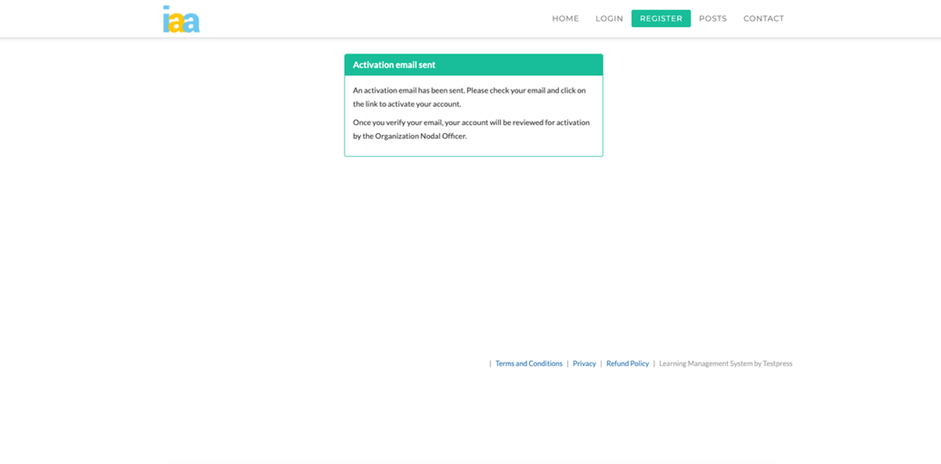Open the HOME page from navigation
The image size is (941, 464).
pyautogui.click(x=565, y=19)
